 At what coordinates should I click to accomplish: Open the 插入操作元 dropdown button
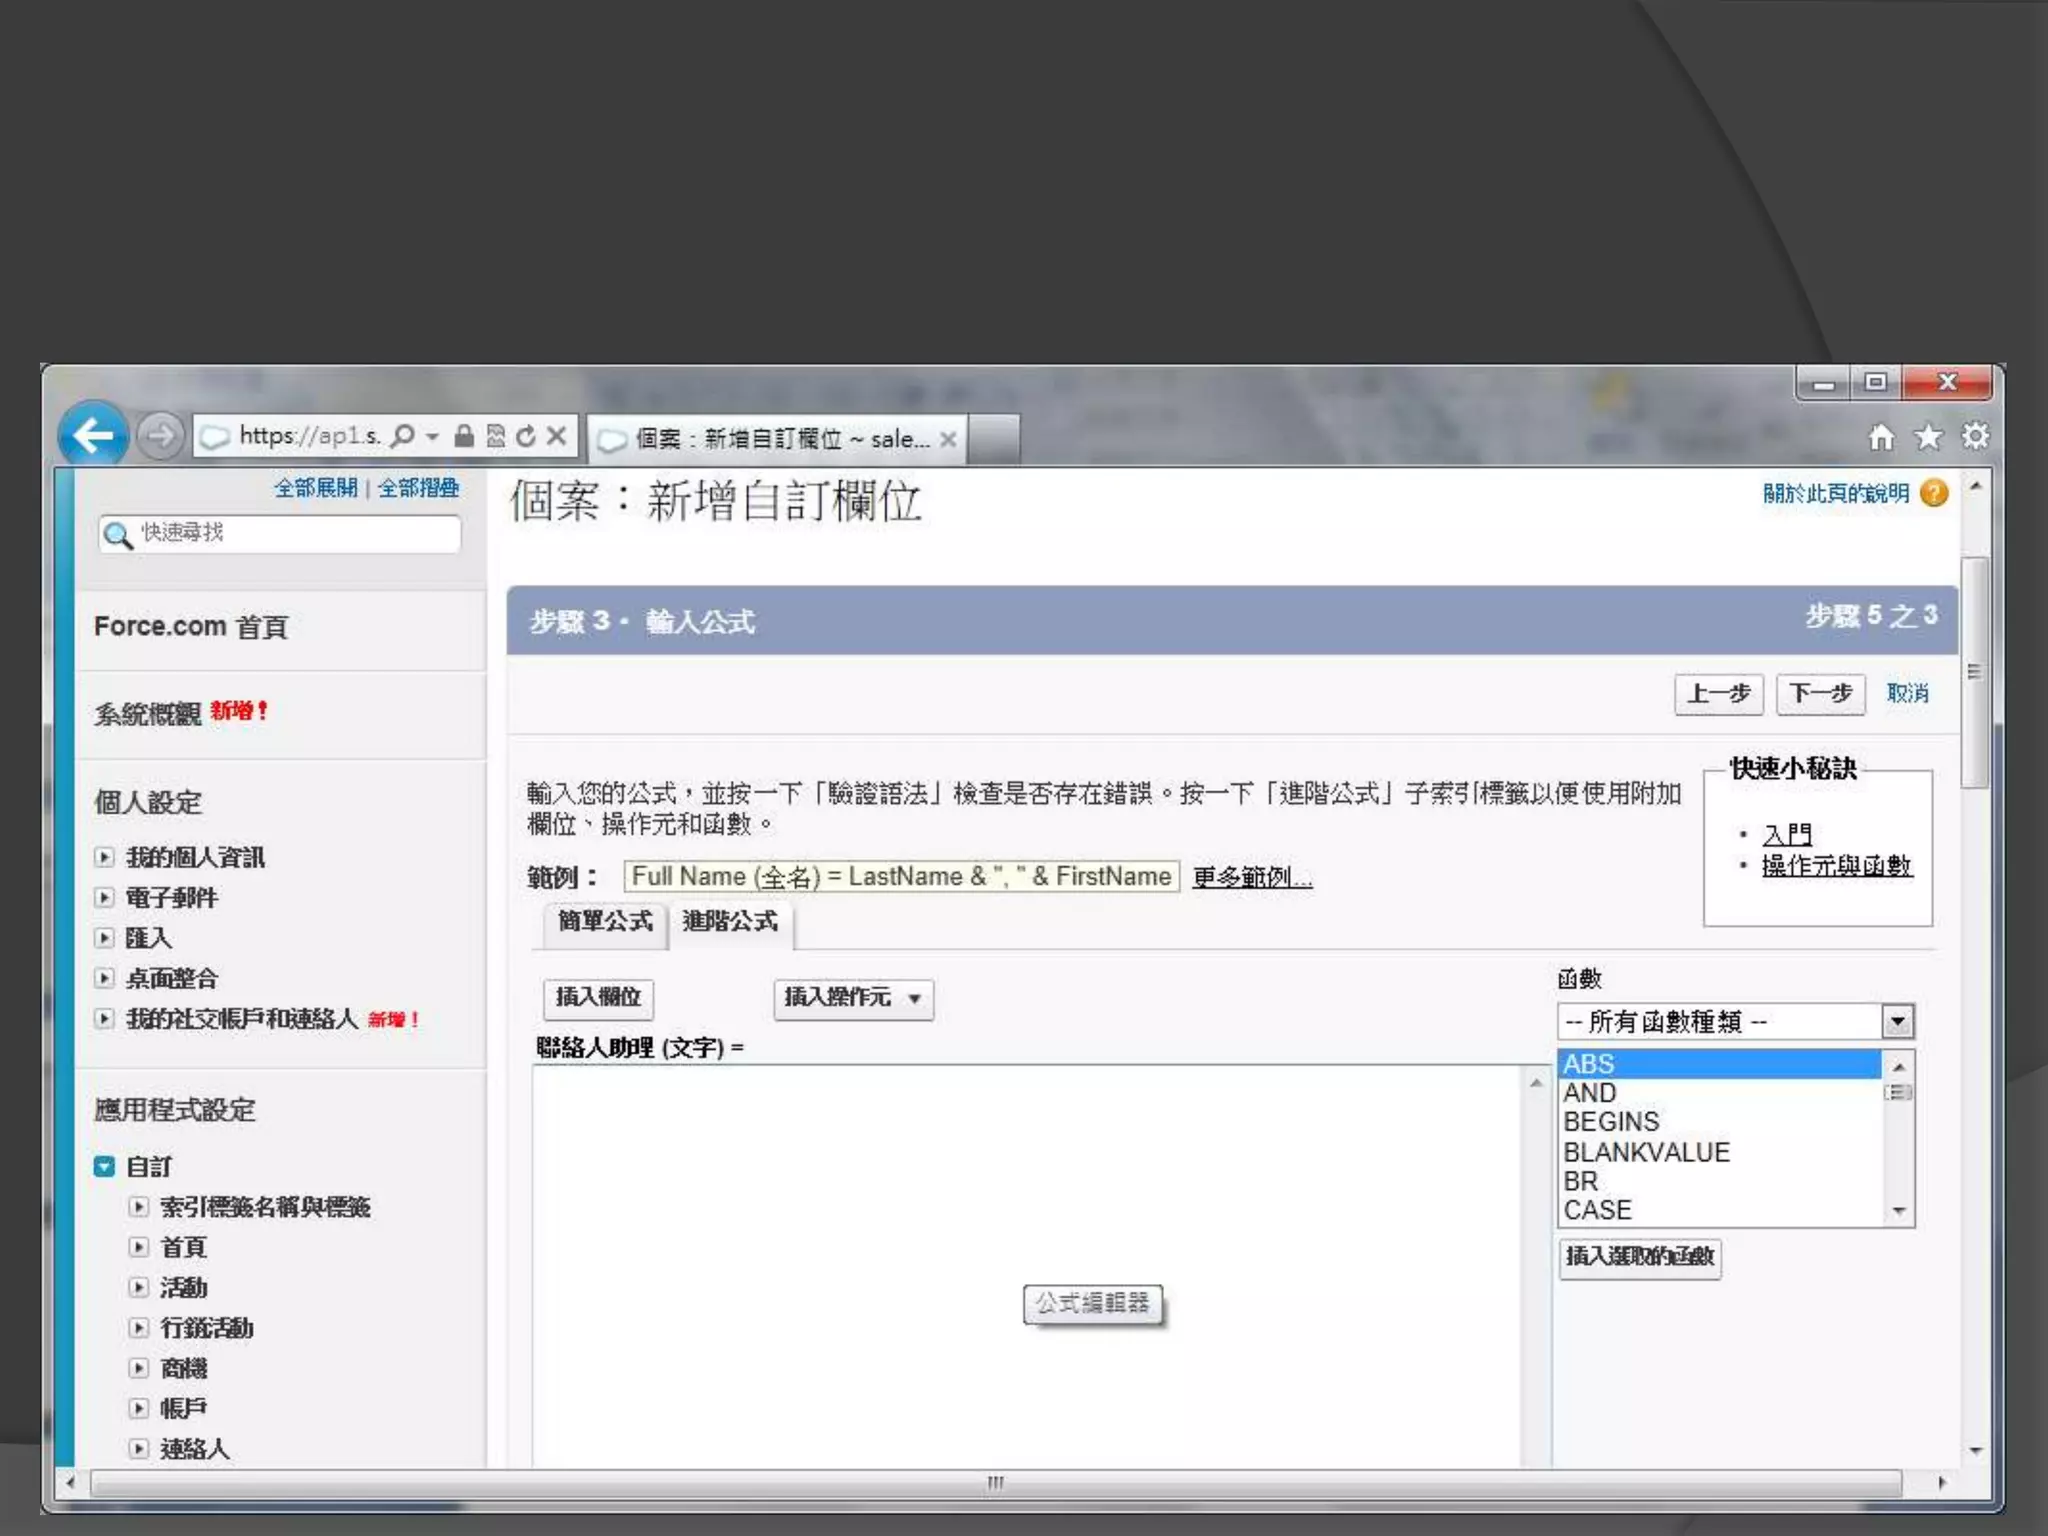tap(853, 998)
